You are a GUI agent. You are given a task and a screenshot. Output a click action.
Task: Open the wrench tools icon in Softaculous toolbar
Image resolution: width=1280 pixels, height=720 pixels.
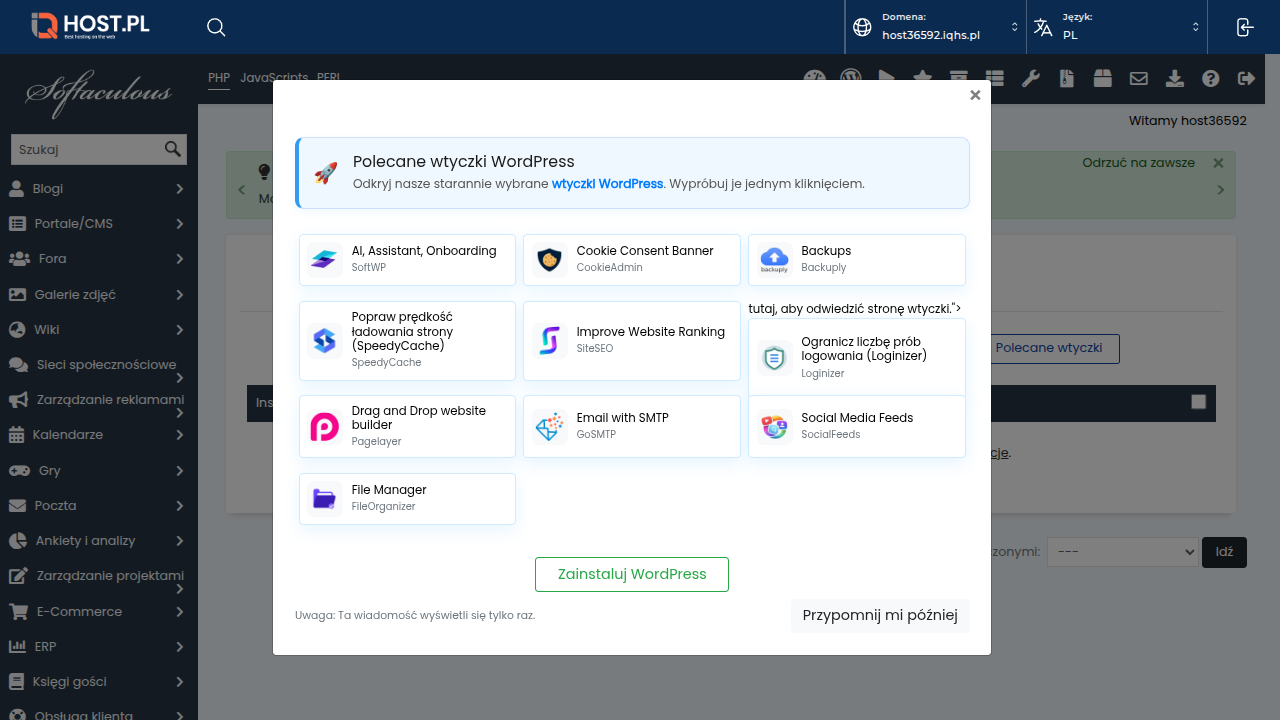pyautogui.click(x=1031, y=78)
